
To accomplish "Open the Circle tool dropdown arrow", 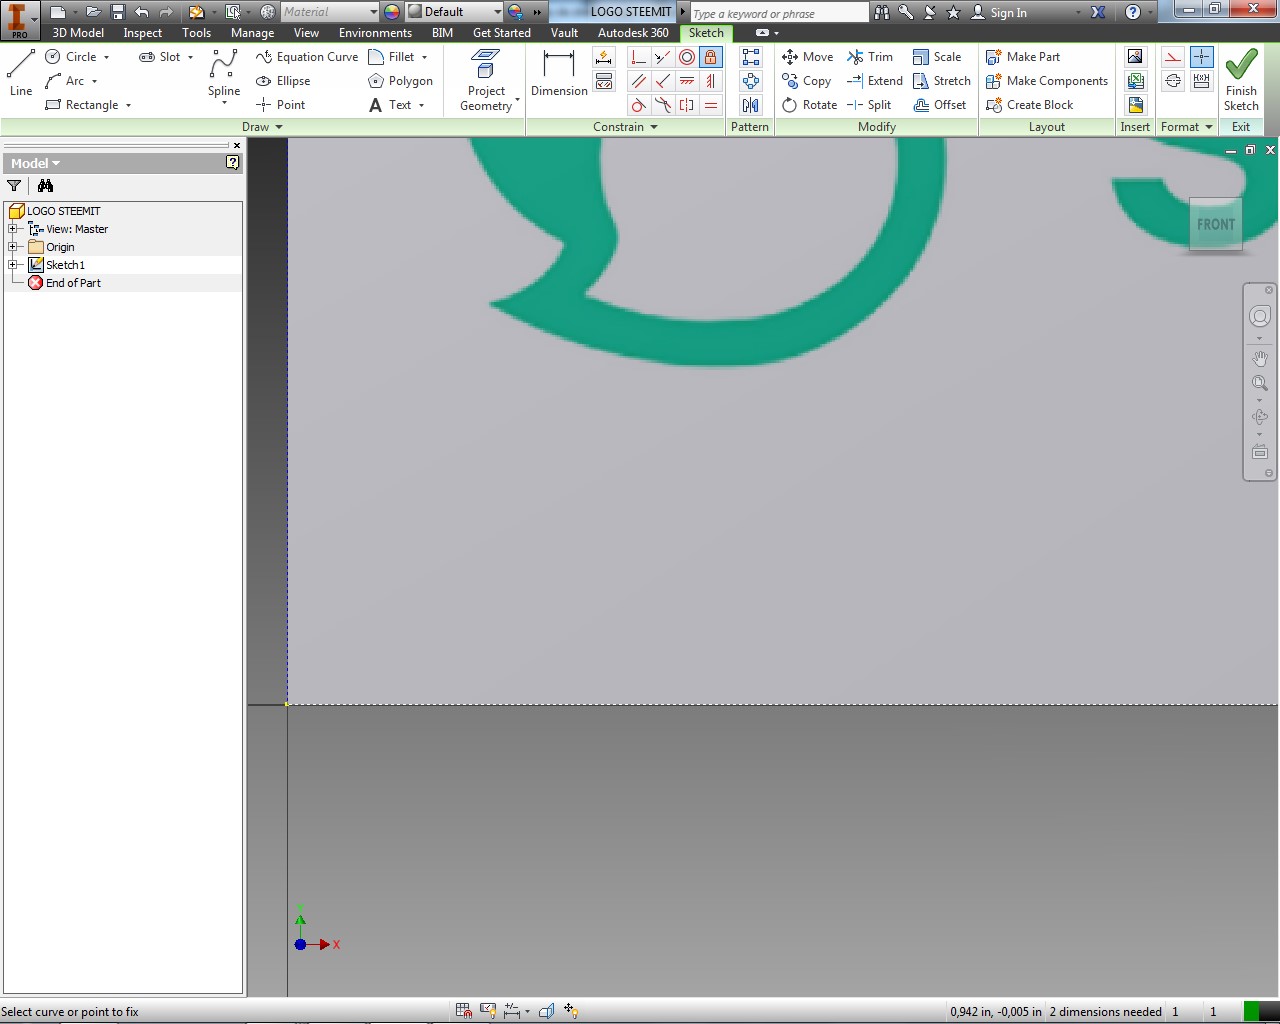I will pos(106,58).
